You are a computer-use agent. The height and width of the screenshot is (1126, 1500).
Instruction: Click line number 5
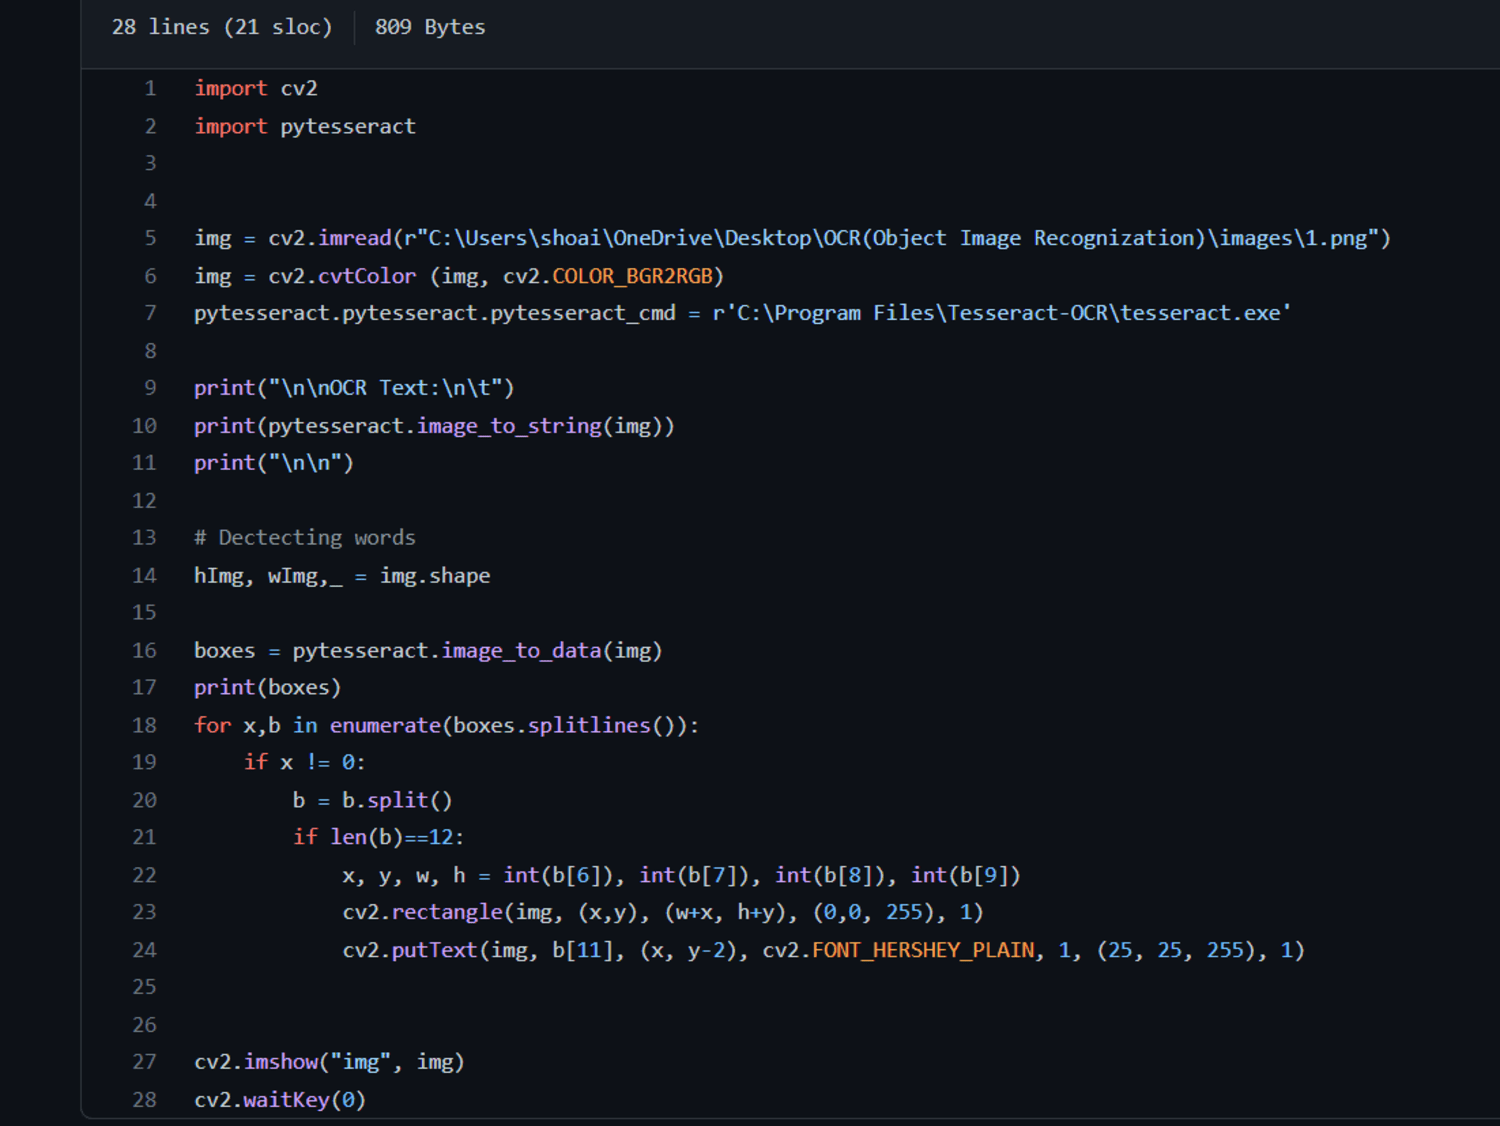[x=150, y=239]
